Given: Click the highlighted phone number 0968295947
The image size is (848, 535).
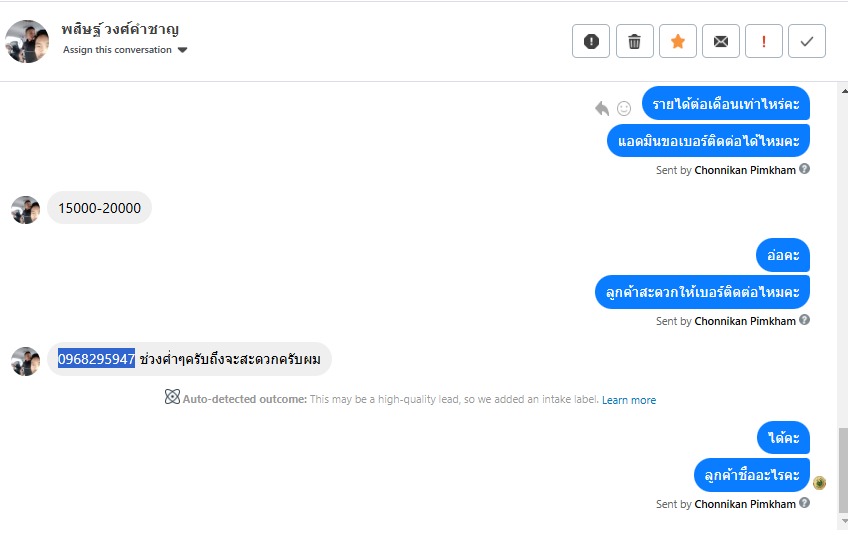Looking at the screenshot, I should pos(96,359).
